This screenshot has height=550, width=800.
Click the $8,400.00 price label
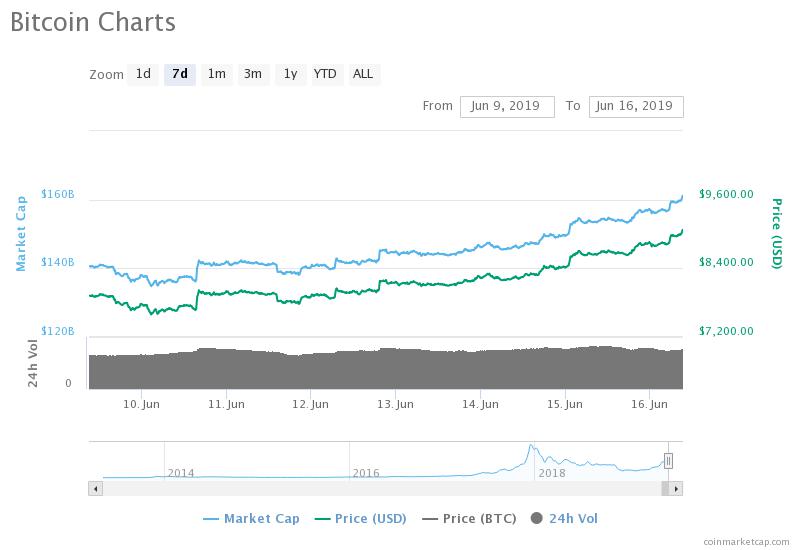point(726,262)
